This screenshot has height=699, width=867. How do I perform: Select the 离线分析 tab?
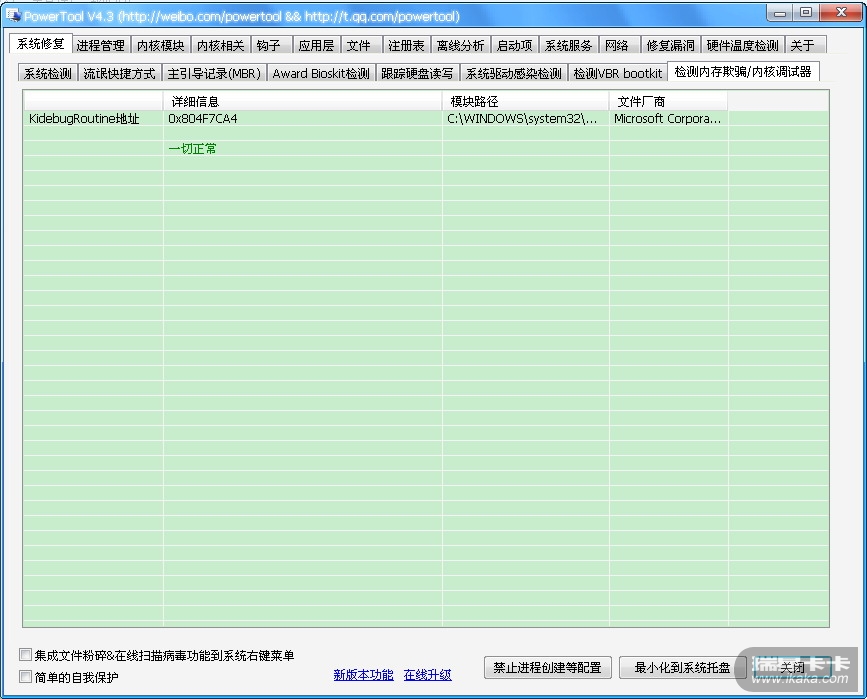tap(461, 45)
